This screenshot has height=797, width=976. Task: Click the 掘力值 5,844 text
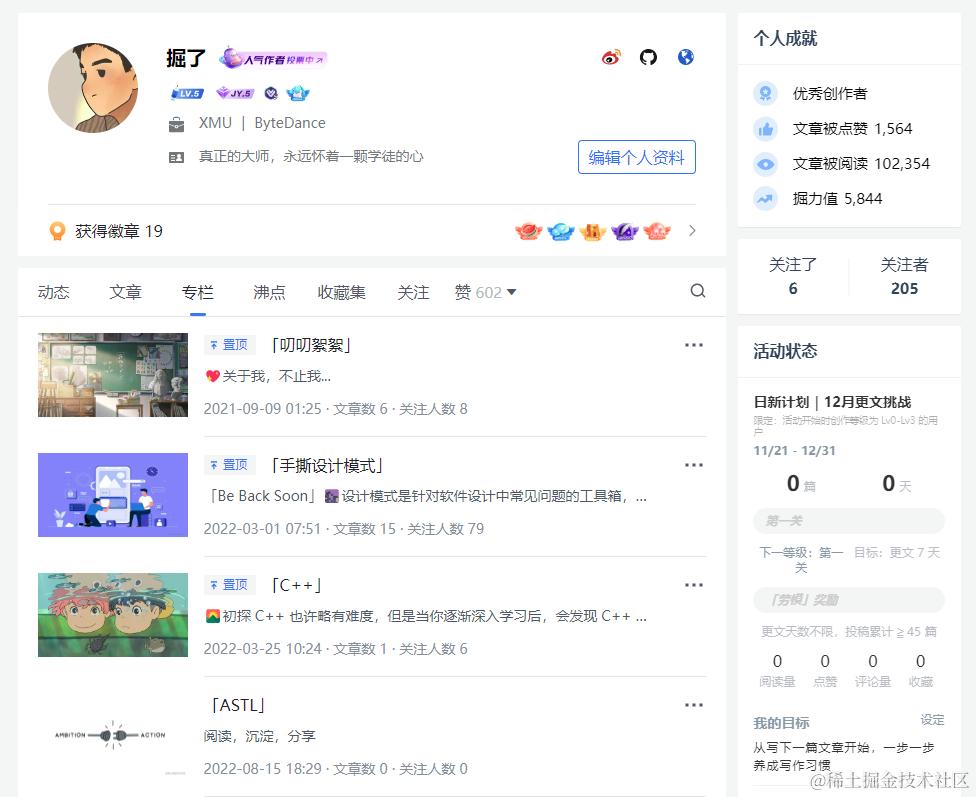tap(837, 199)
